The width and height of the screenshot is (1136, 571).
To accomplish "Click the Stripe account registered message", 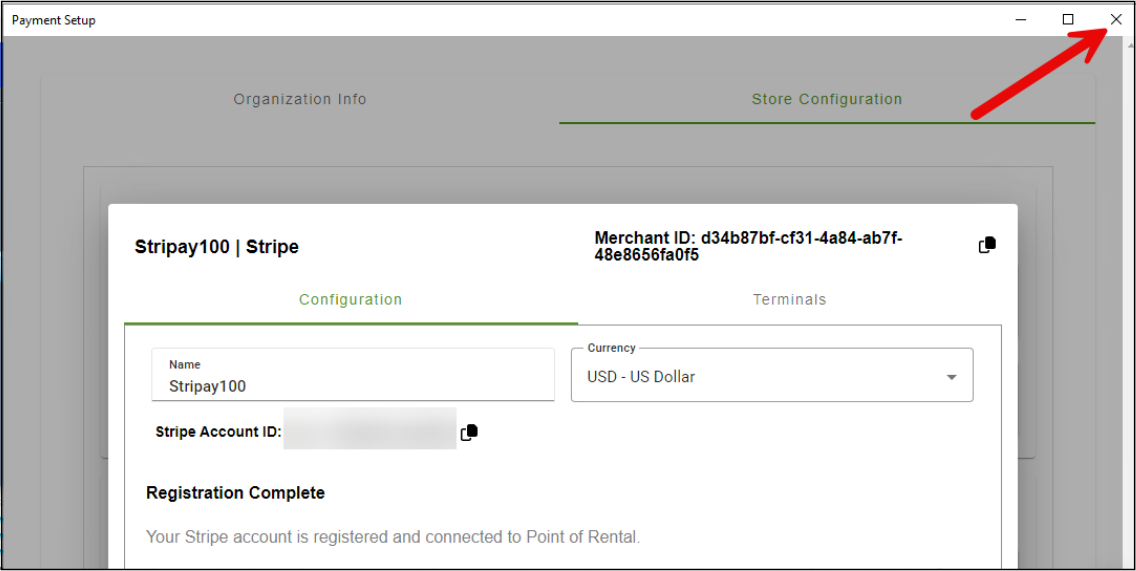I will point(392,537).
